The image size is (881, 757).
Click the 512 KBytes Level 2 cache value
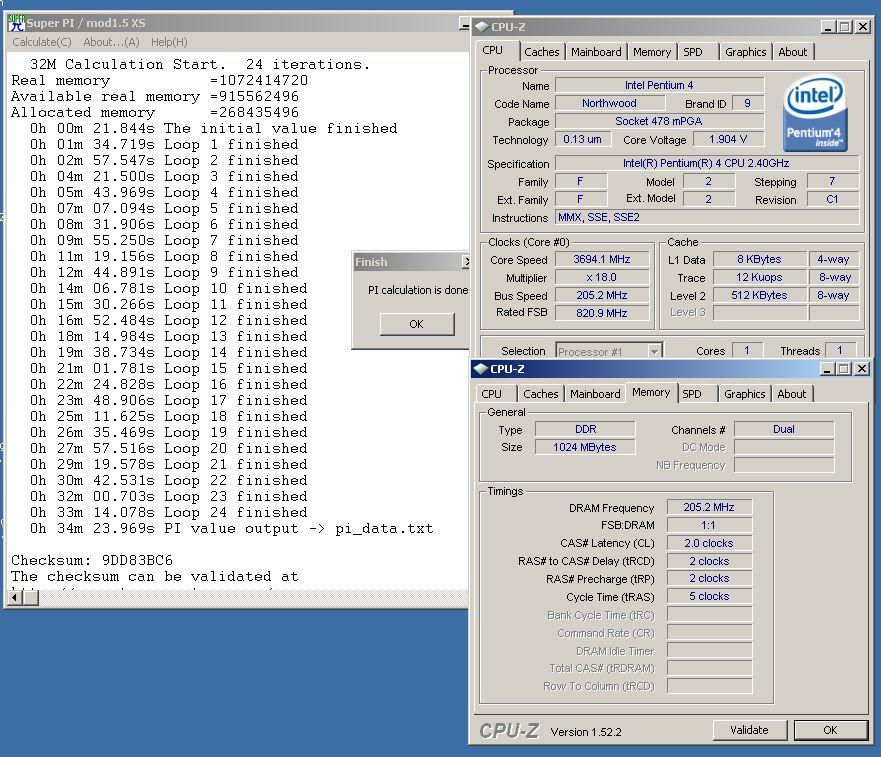coord(760,296)
